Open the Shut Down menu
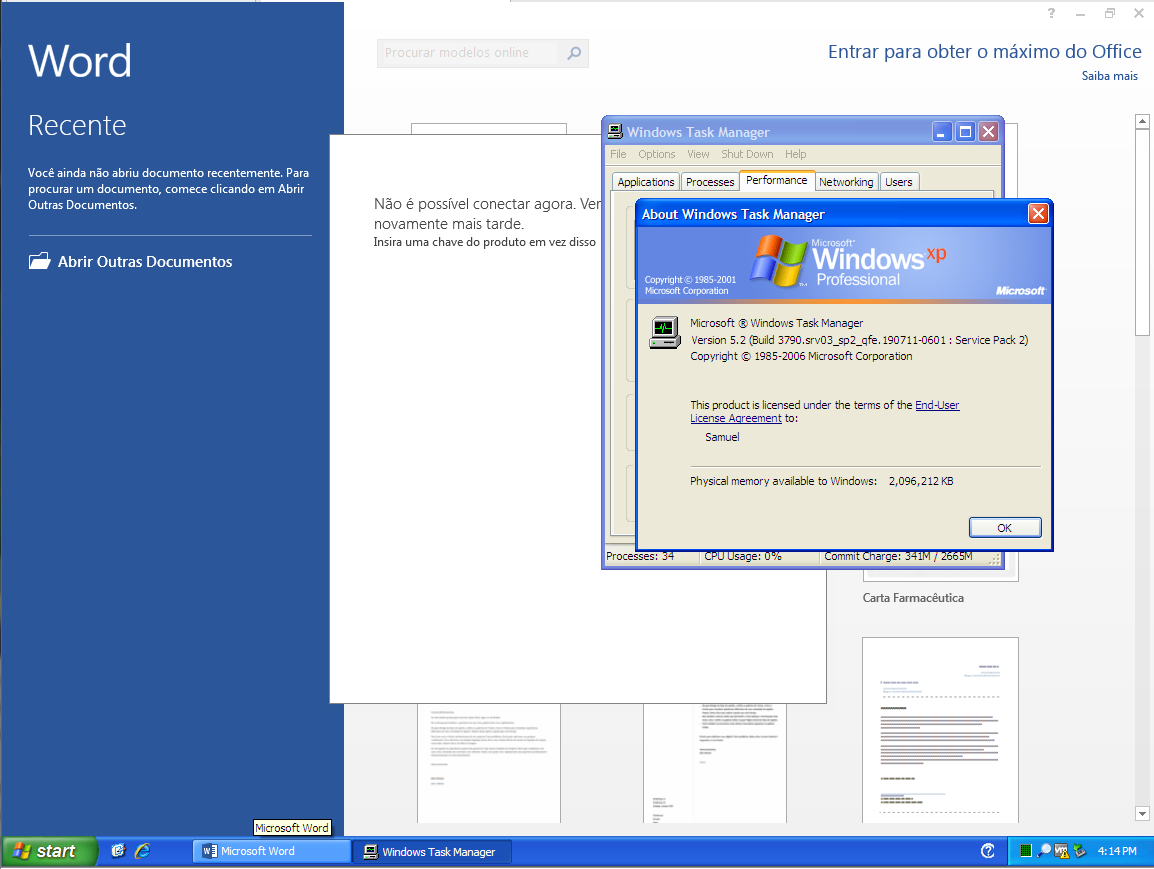 [x=747, y=154]
